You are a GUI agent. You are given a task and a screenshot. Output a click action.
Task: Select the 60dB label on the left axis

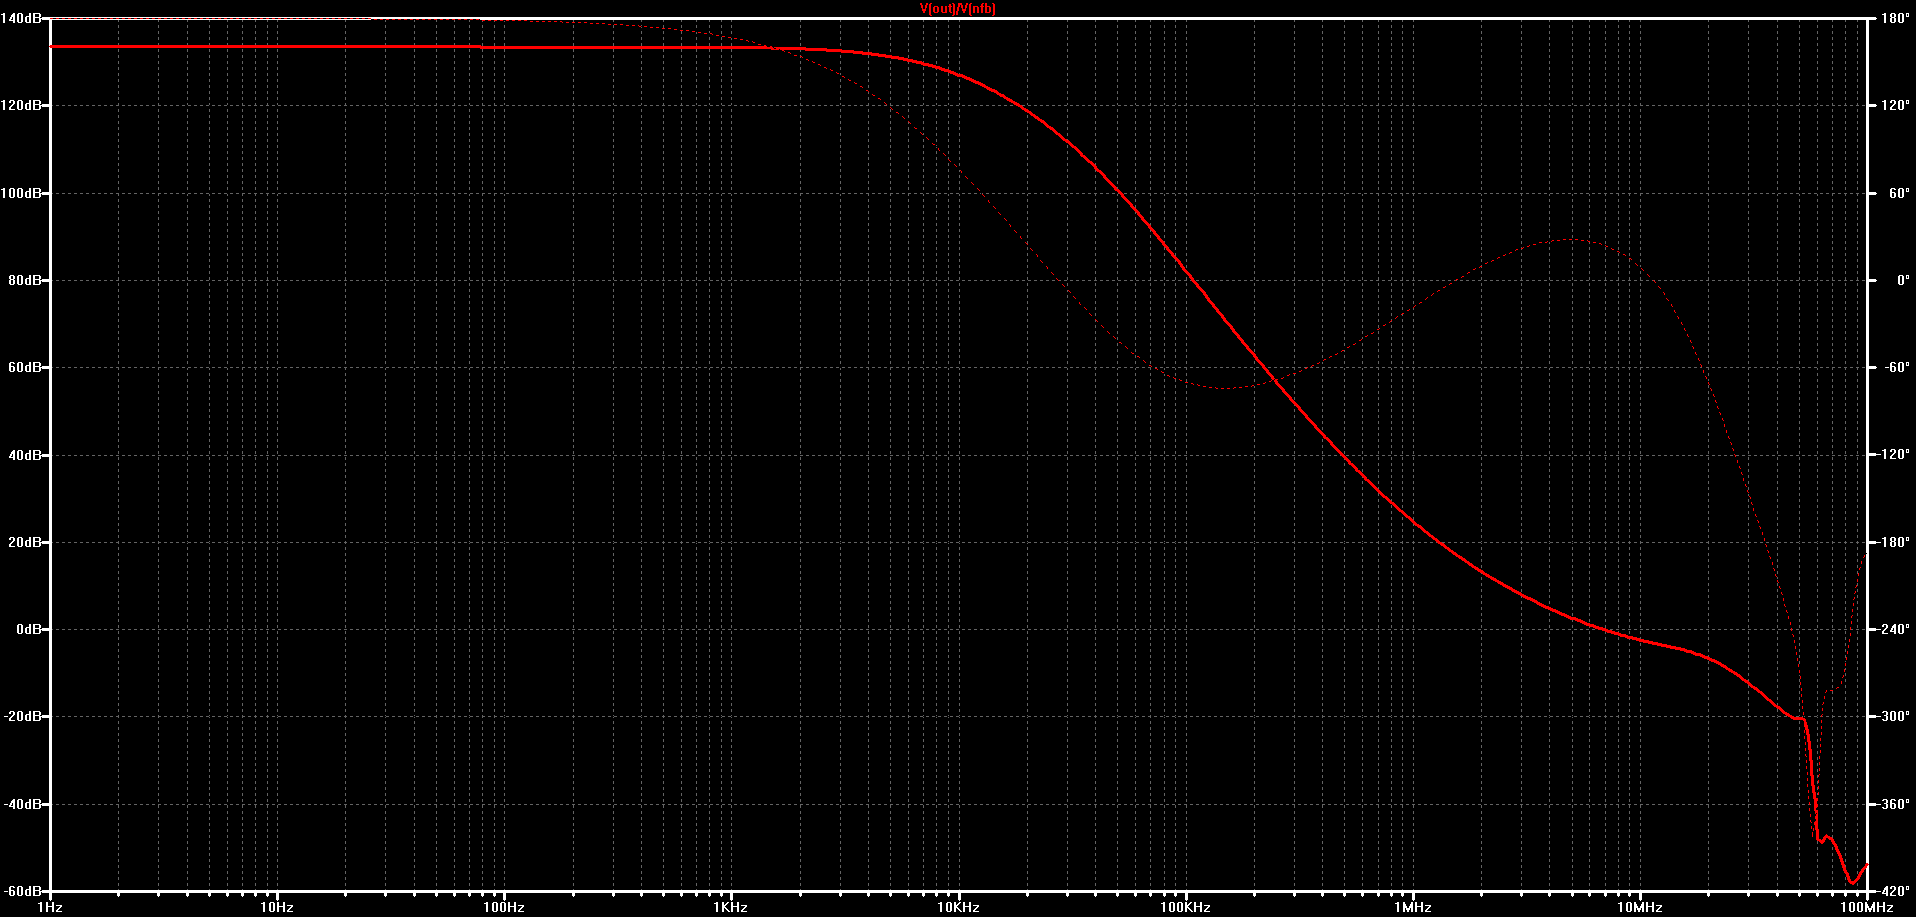click(24, 368)
